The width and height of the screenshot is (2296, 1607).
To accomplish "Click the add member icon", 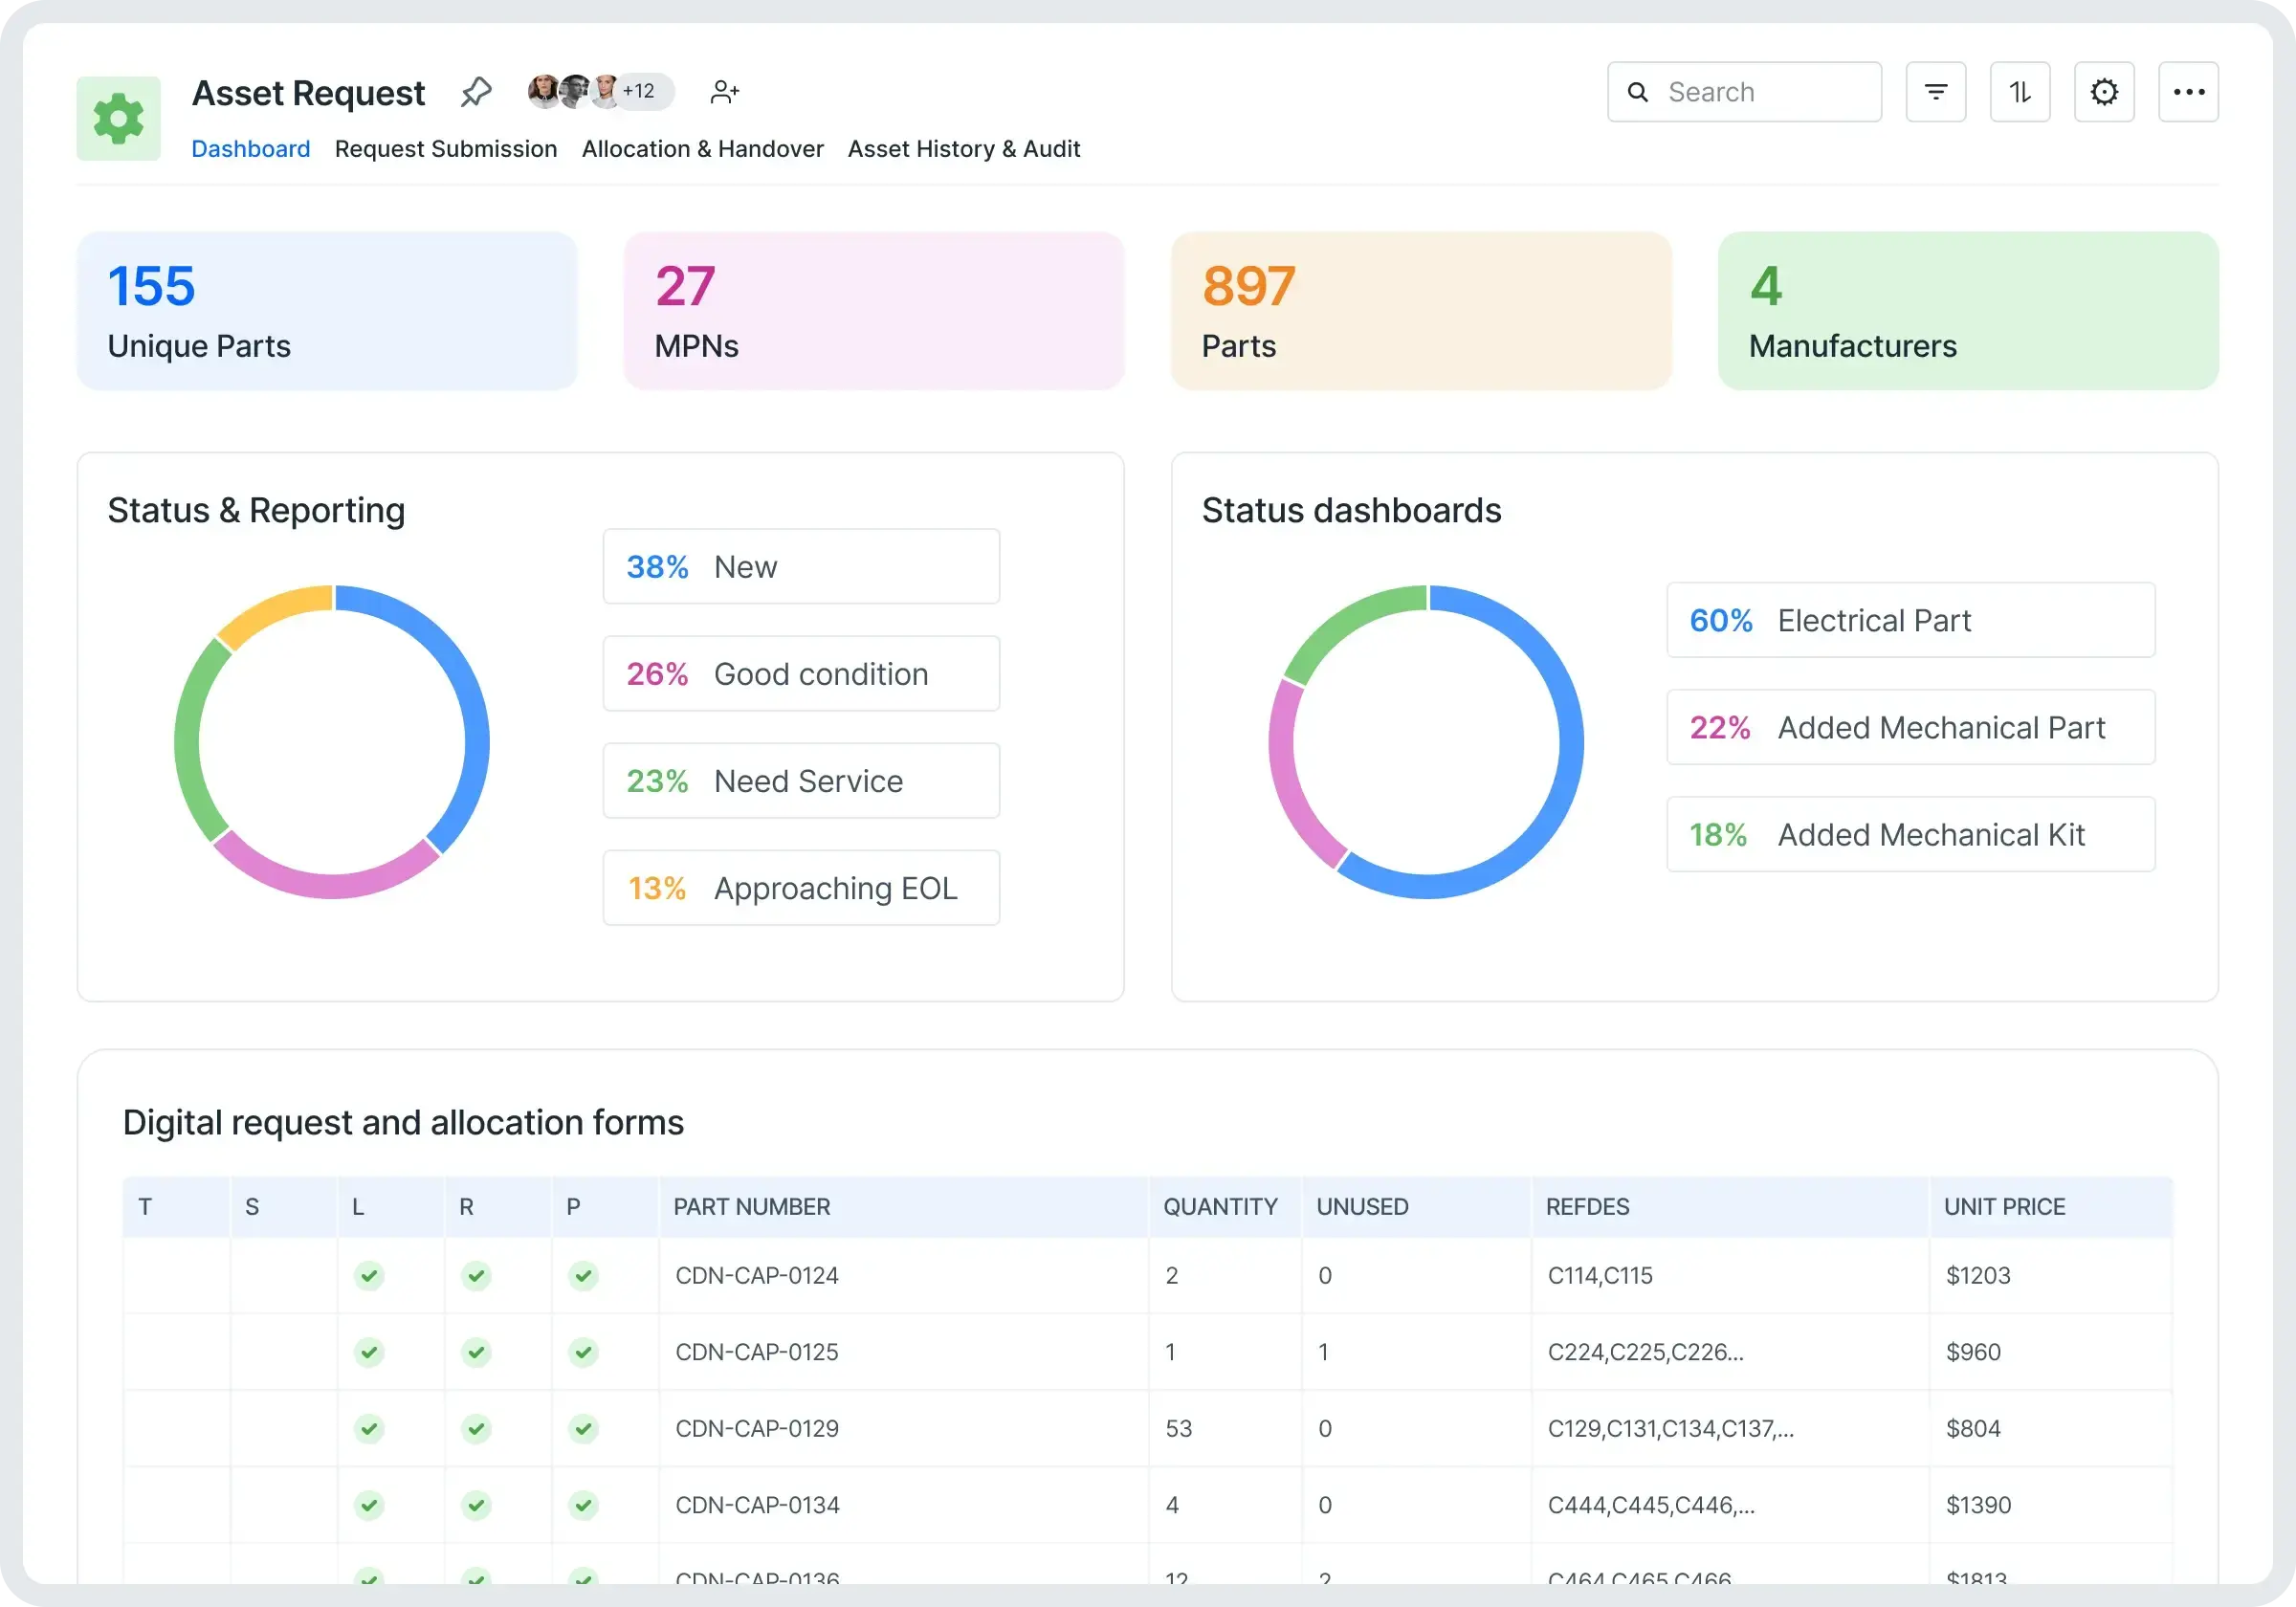I will click(x=724, y=92).
